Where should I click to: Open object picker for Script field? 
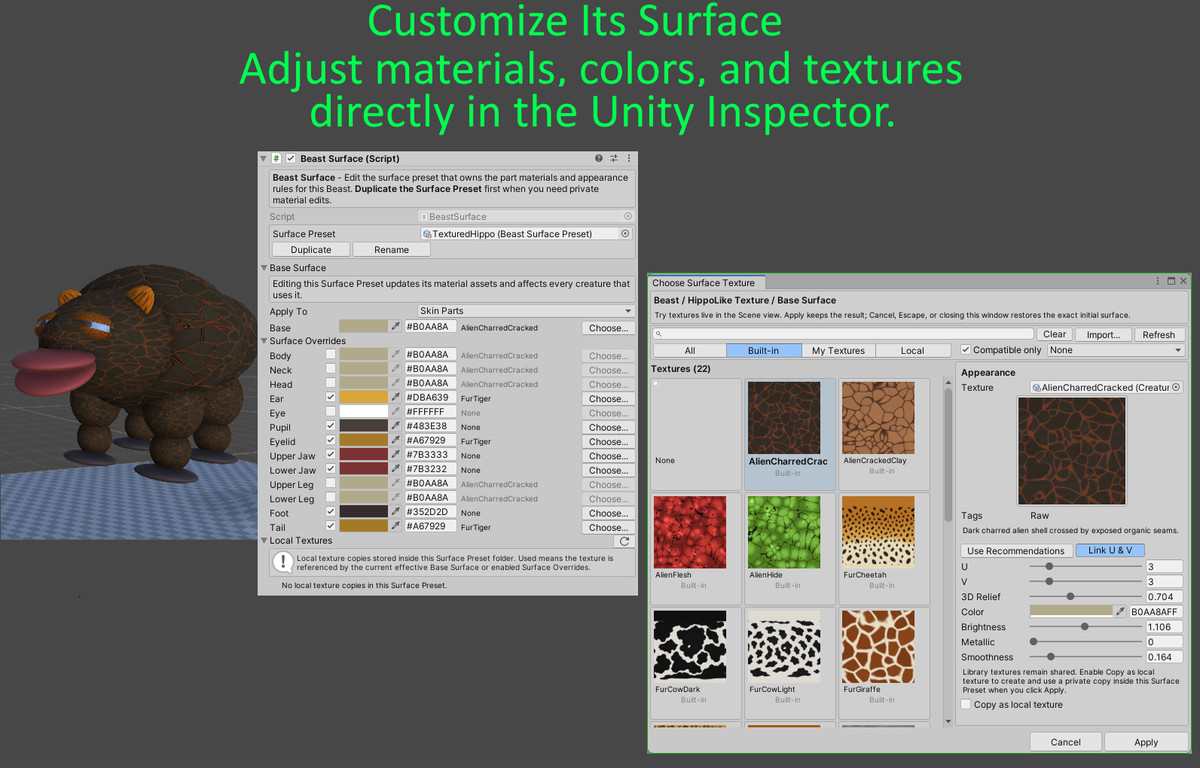(628, 216)
